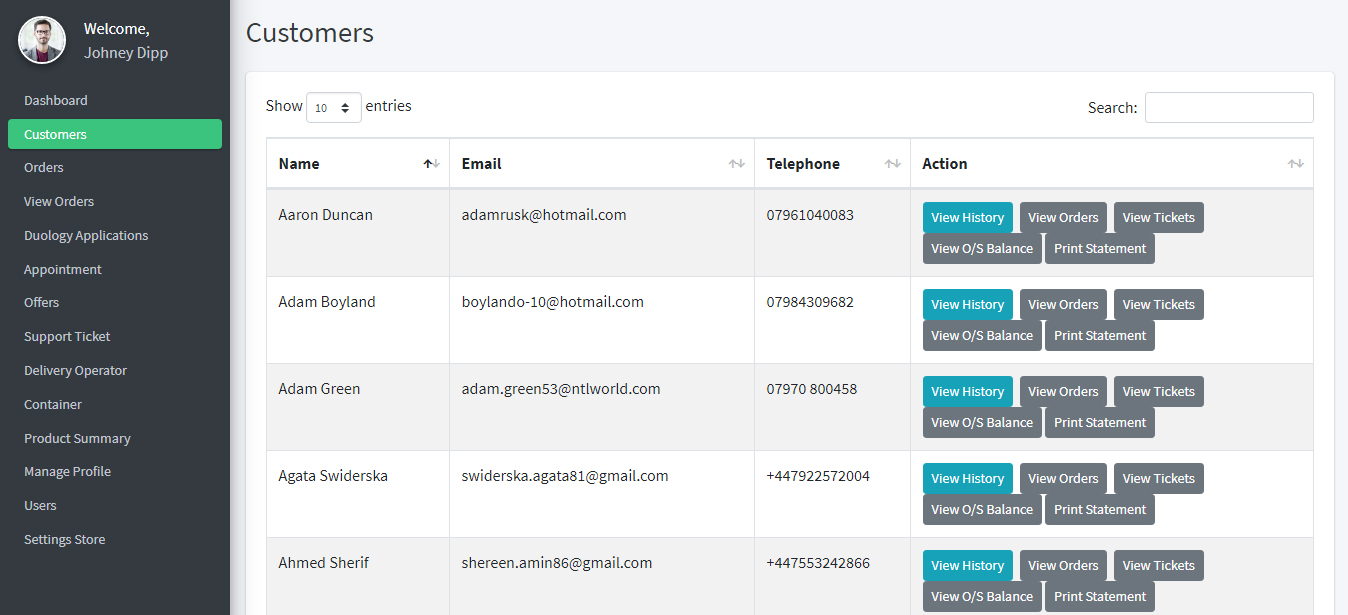
Task: Click the name Aaron Duncan
Action: pyautogui.click(x=325, y=215)
